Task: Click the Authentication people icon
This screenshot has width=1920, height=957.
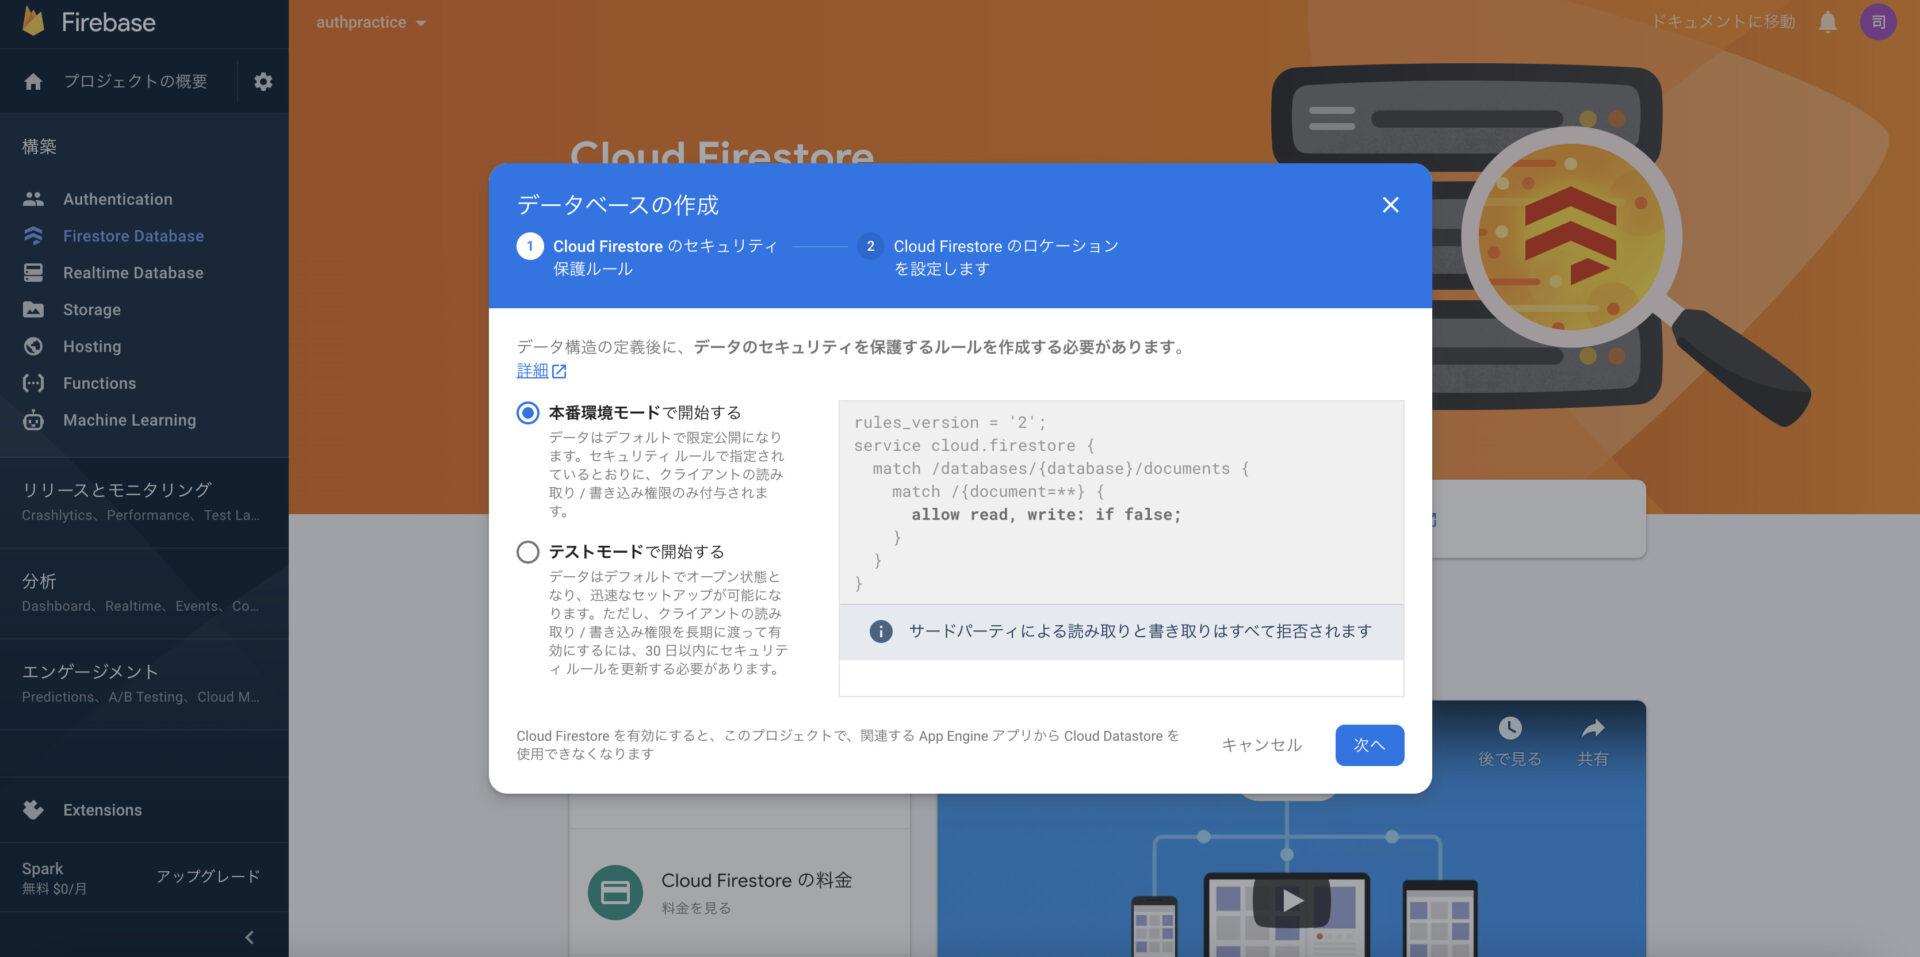Action: click(33, 199)
